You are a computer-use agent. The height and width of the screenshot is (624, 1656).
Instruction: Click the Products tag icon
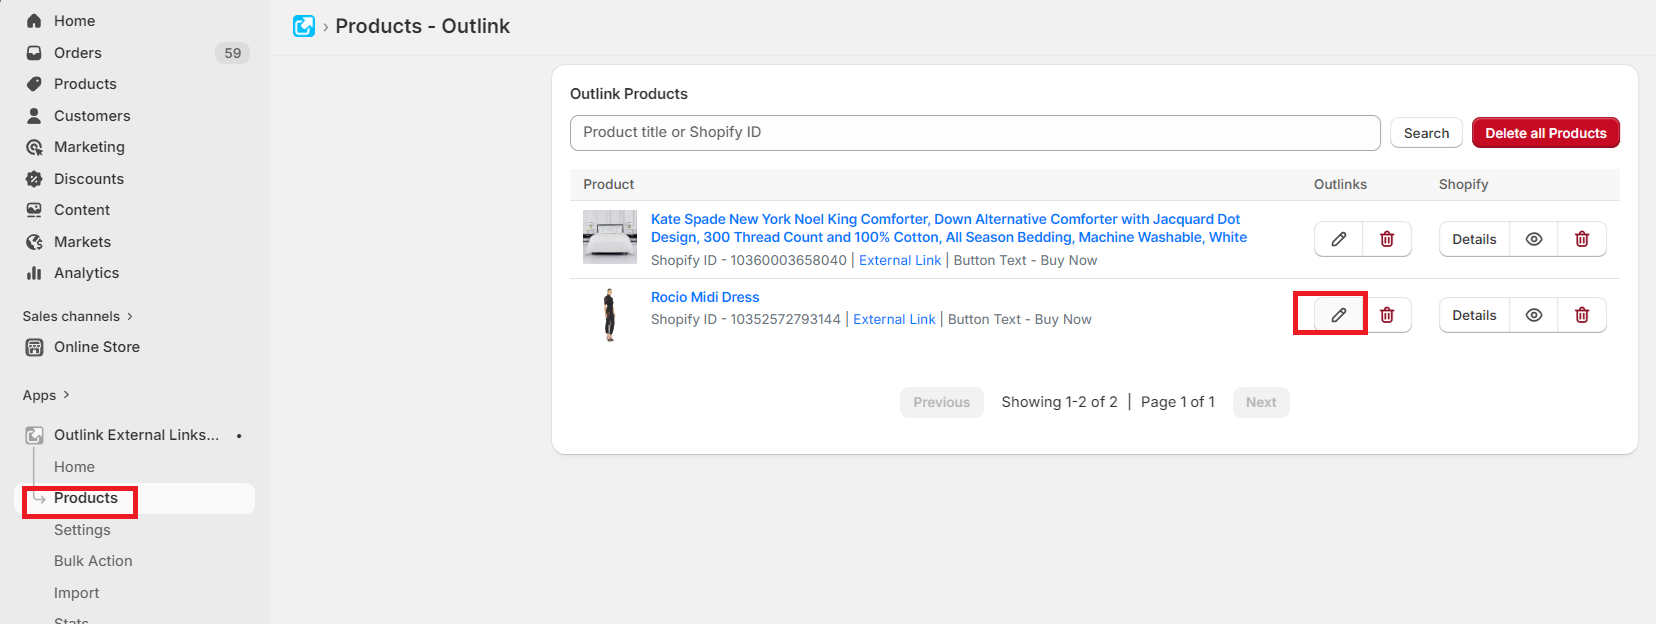[34, 84]
